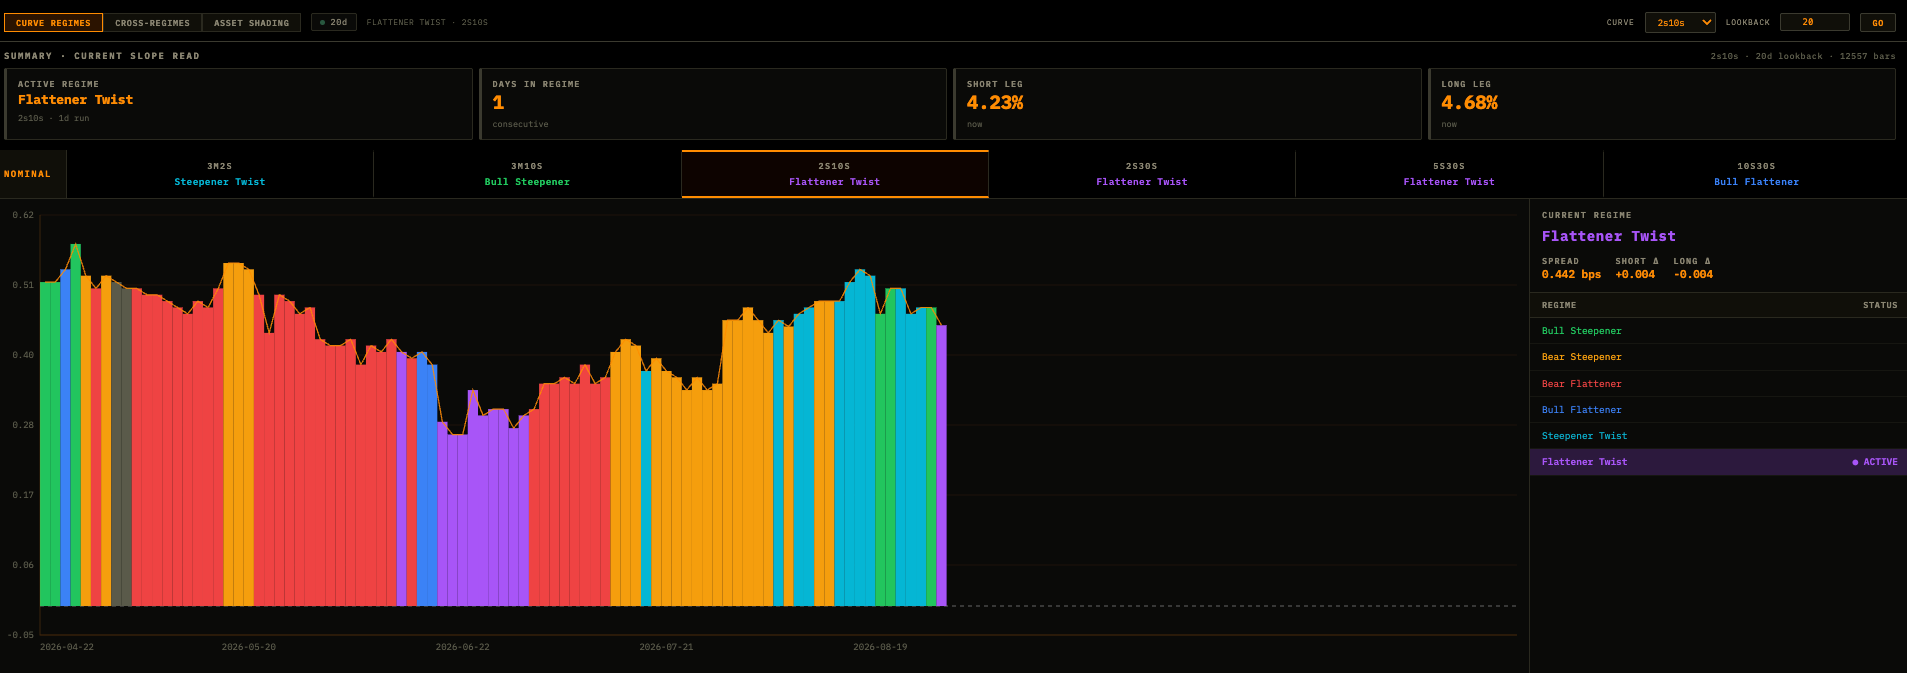Choose Bear Steepener in regime list
The height and width of the screenshot is (673, 1907).
coord(1718,357)
